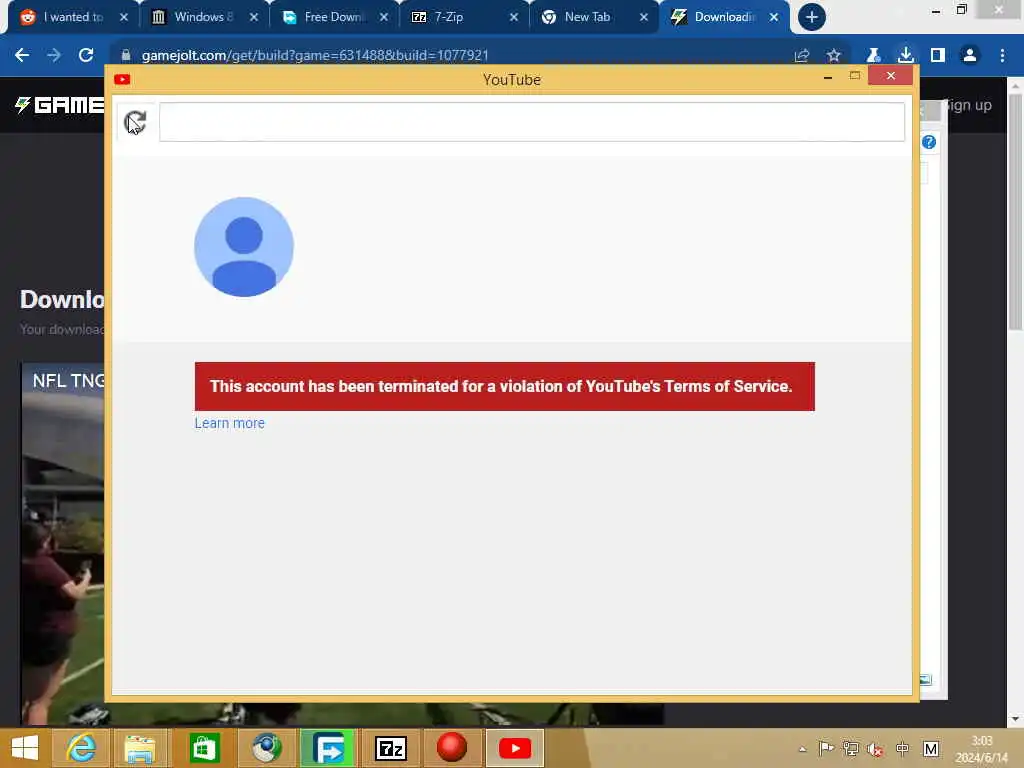Open the Windows Store taskbar icon

point(204,748)
